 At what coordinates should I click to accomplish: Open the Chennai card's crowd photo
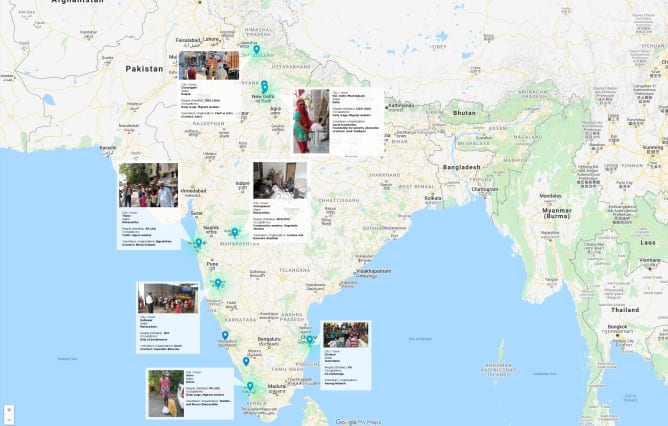(346, 335)
